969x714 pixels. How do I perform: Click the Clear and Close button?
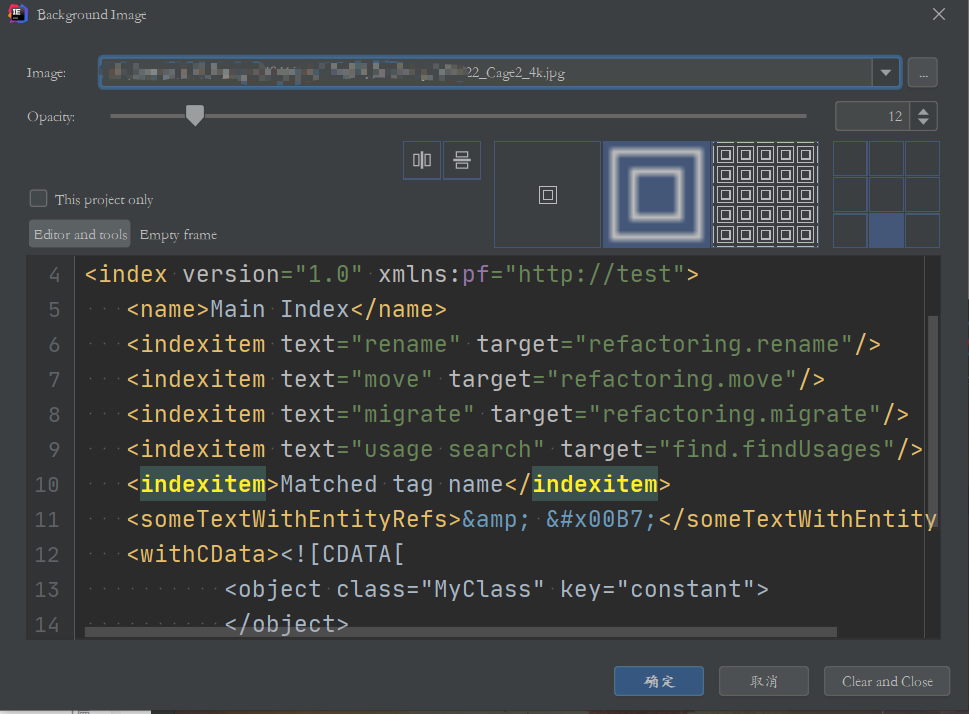[x=887, y=681]
